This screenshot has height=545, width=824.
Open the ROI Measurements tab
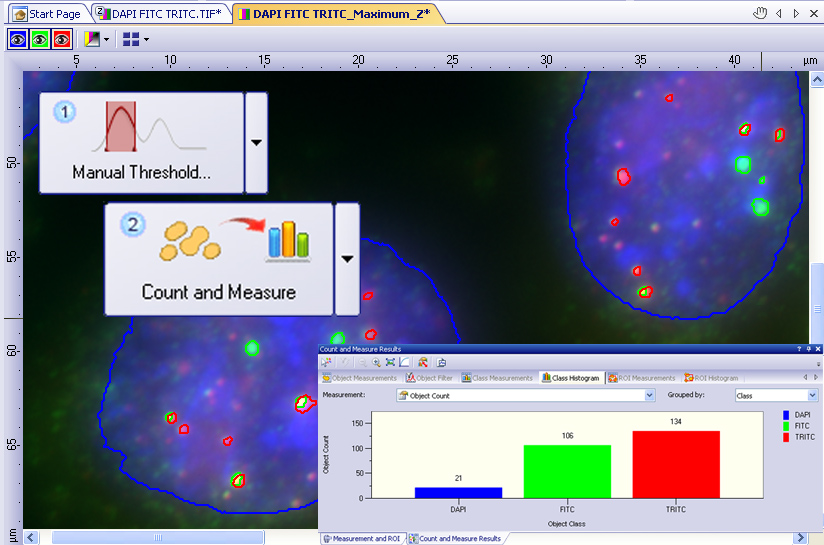coord(642,378)
